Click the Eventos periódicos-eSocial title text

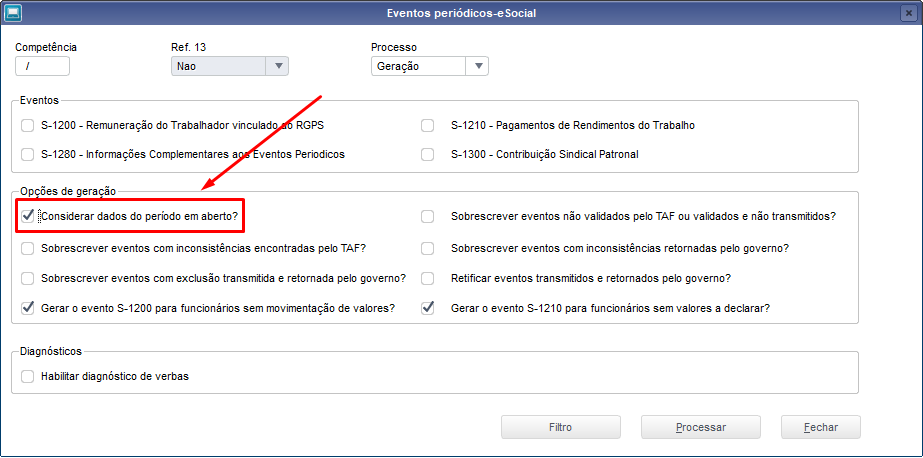[x=462, y=13]
